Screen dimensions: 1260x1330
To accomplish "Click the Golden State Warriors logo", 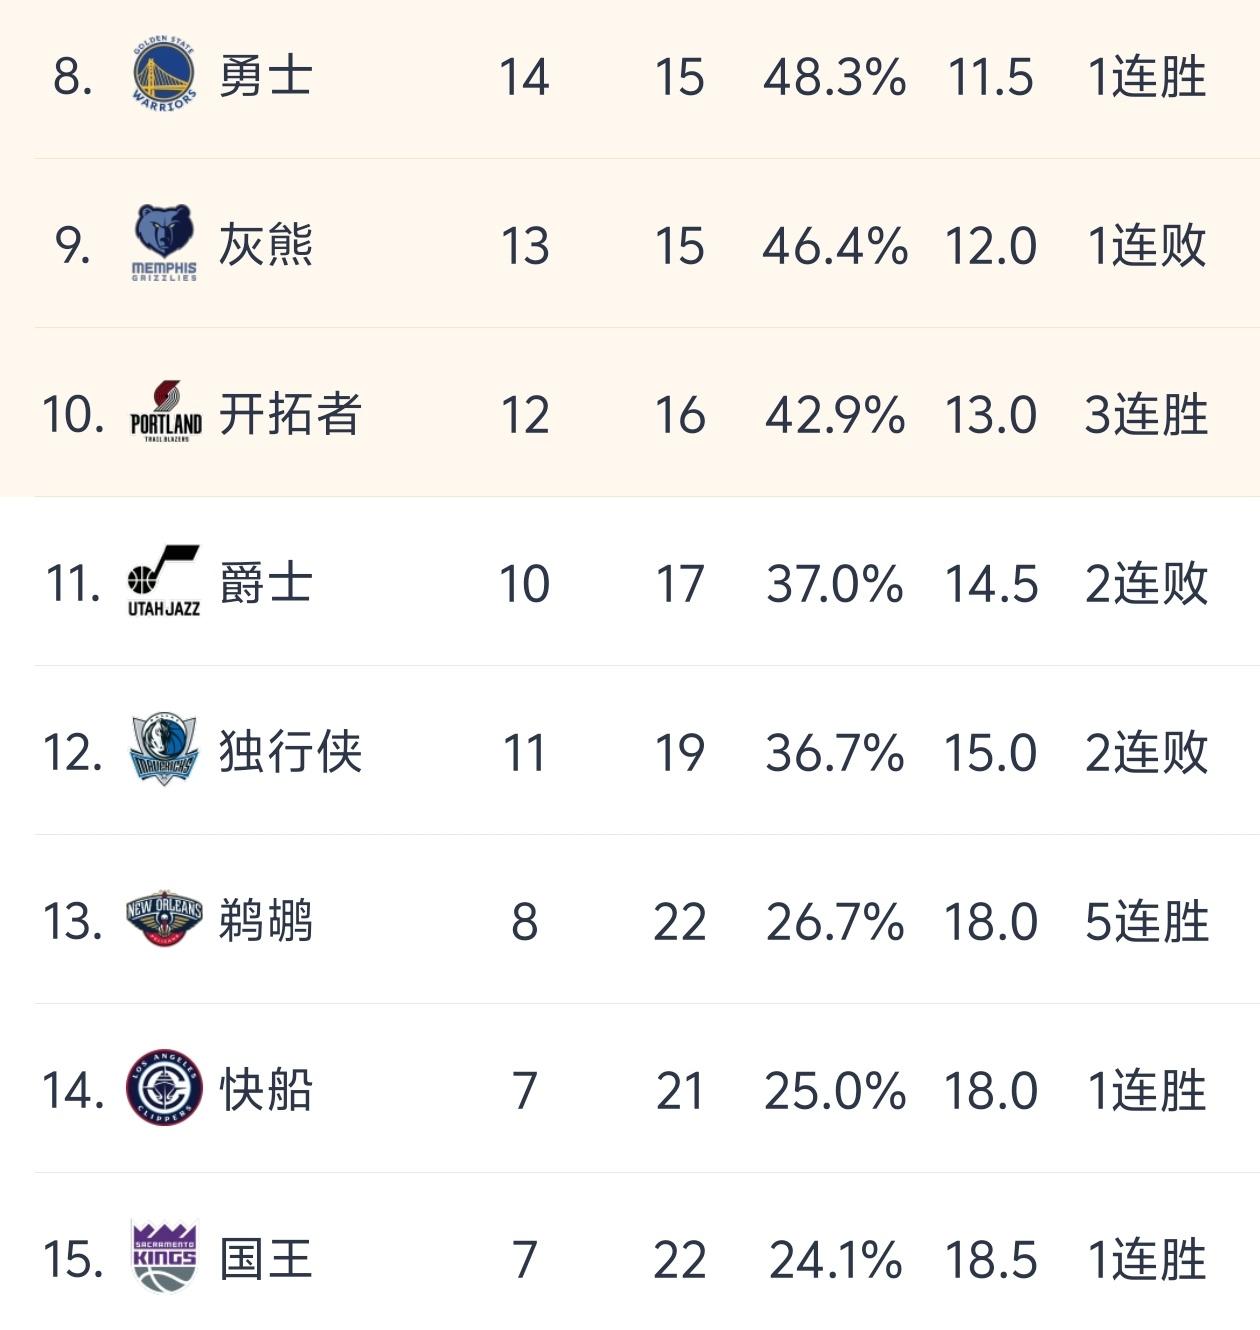I will 164,74.
